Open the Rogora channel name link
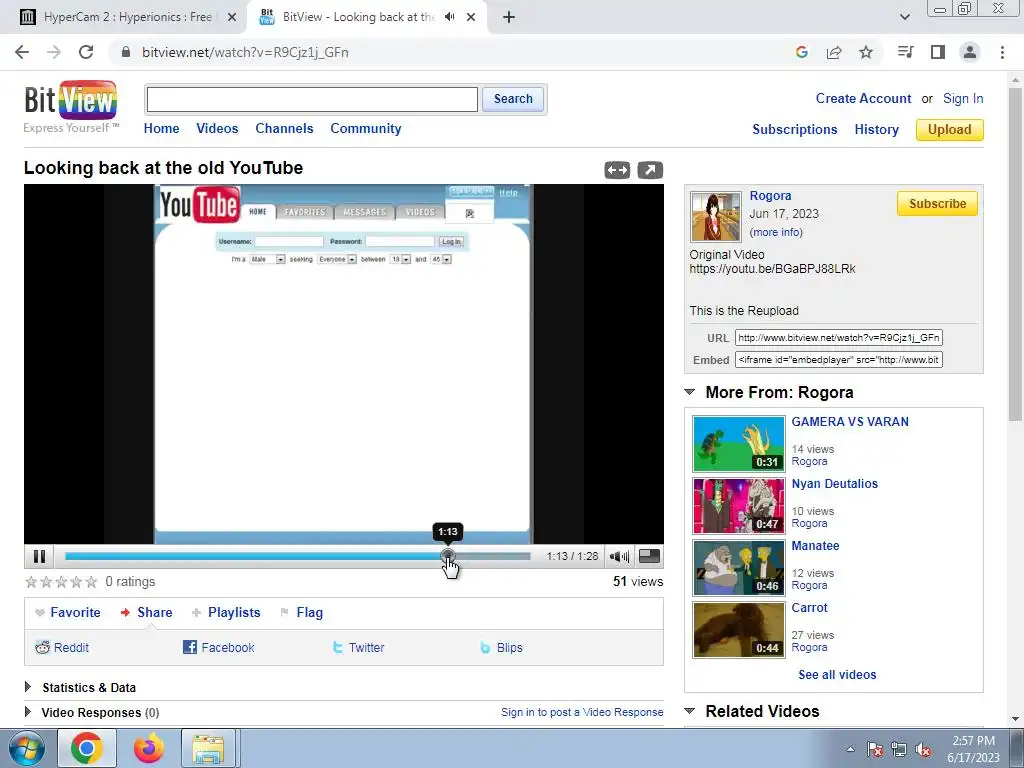Viewport: 1024px width, 768px height. point(771,195)
